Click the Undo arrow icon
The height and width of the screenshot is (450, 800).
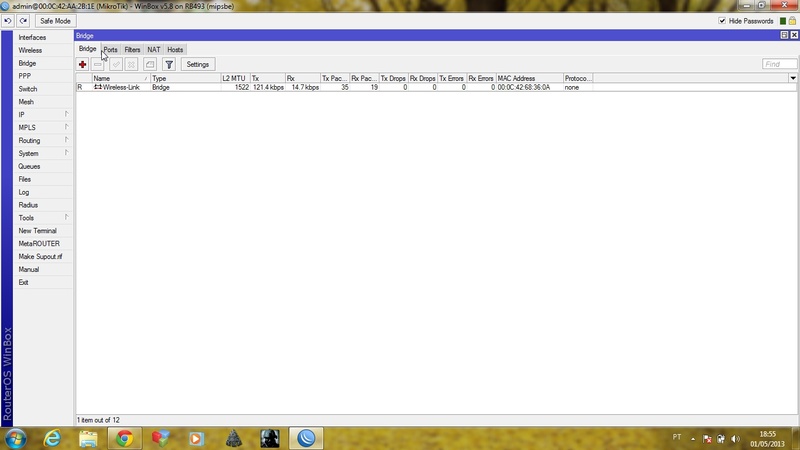tap(8, 21)
